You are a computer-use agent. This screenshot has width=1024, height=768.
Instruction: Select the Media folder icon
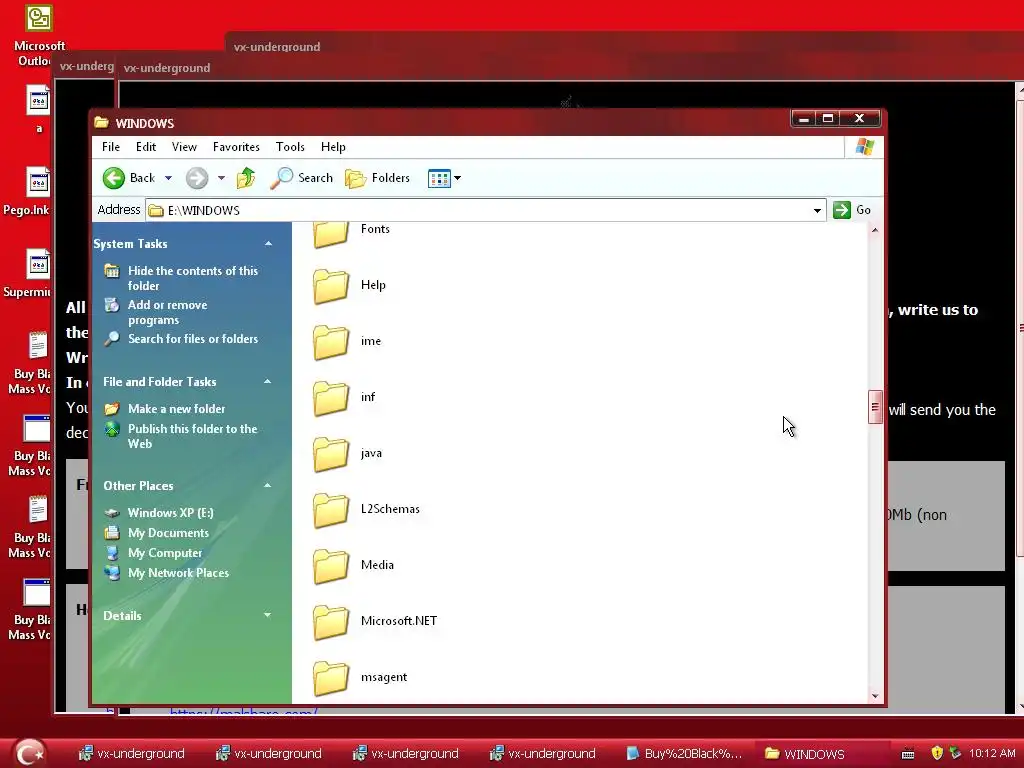(330, 566)
